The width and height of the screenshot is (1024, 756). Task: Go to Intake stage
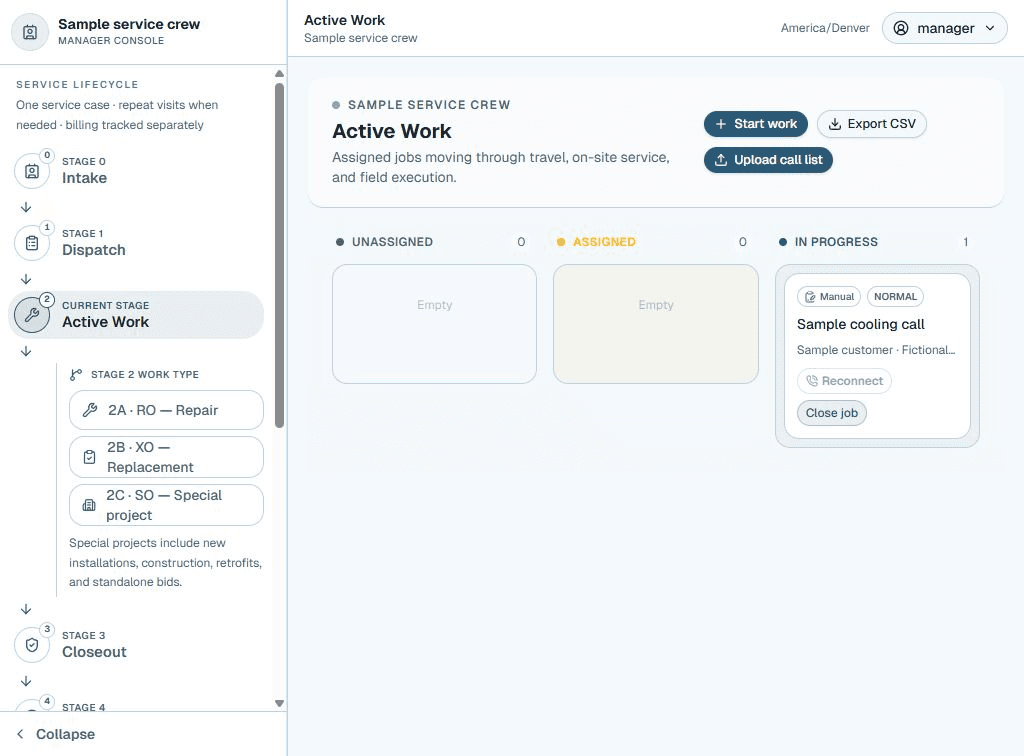click(138, 171)
